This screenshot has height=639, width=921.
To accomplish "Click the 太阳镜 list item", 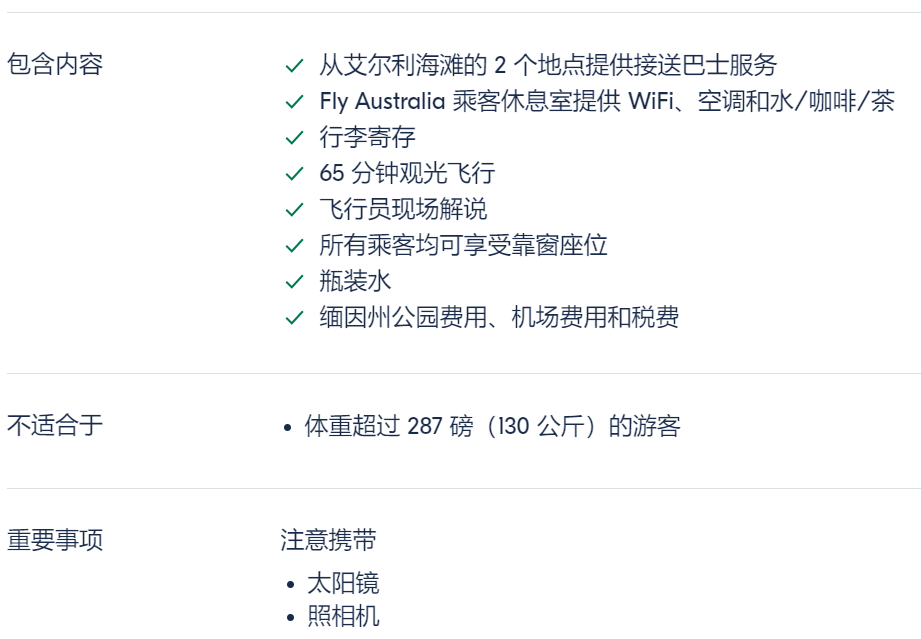I will click(343, 583).
